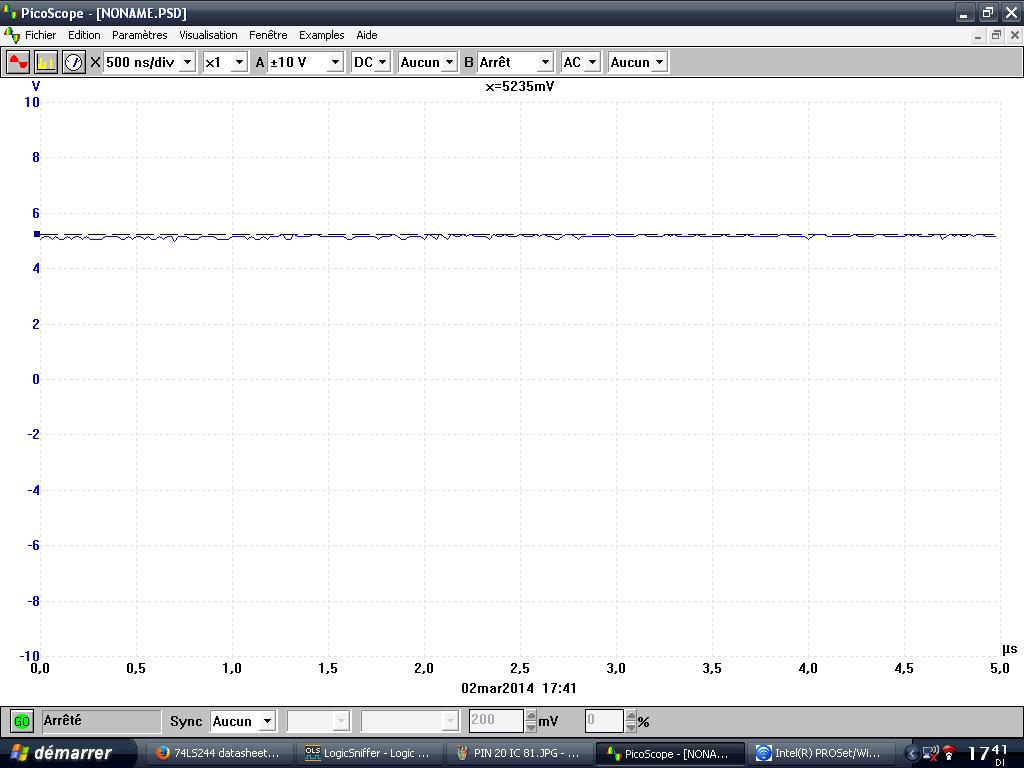Open the Visualisation menu
This screenshot has height=768, width=1024.
point(208,35)
